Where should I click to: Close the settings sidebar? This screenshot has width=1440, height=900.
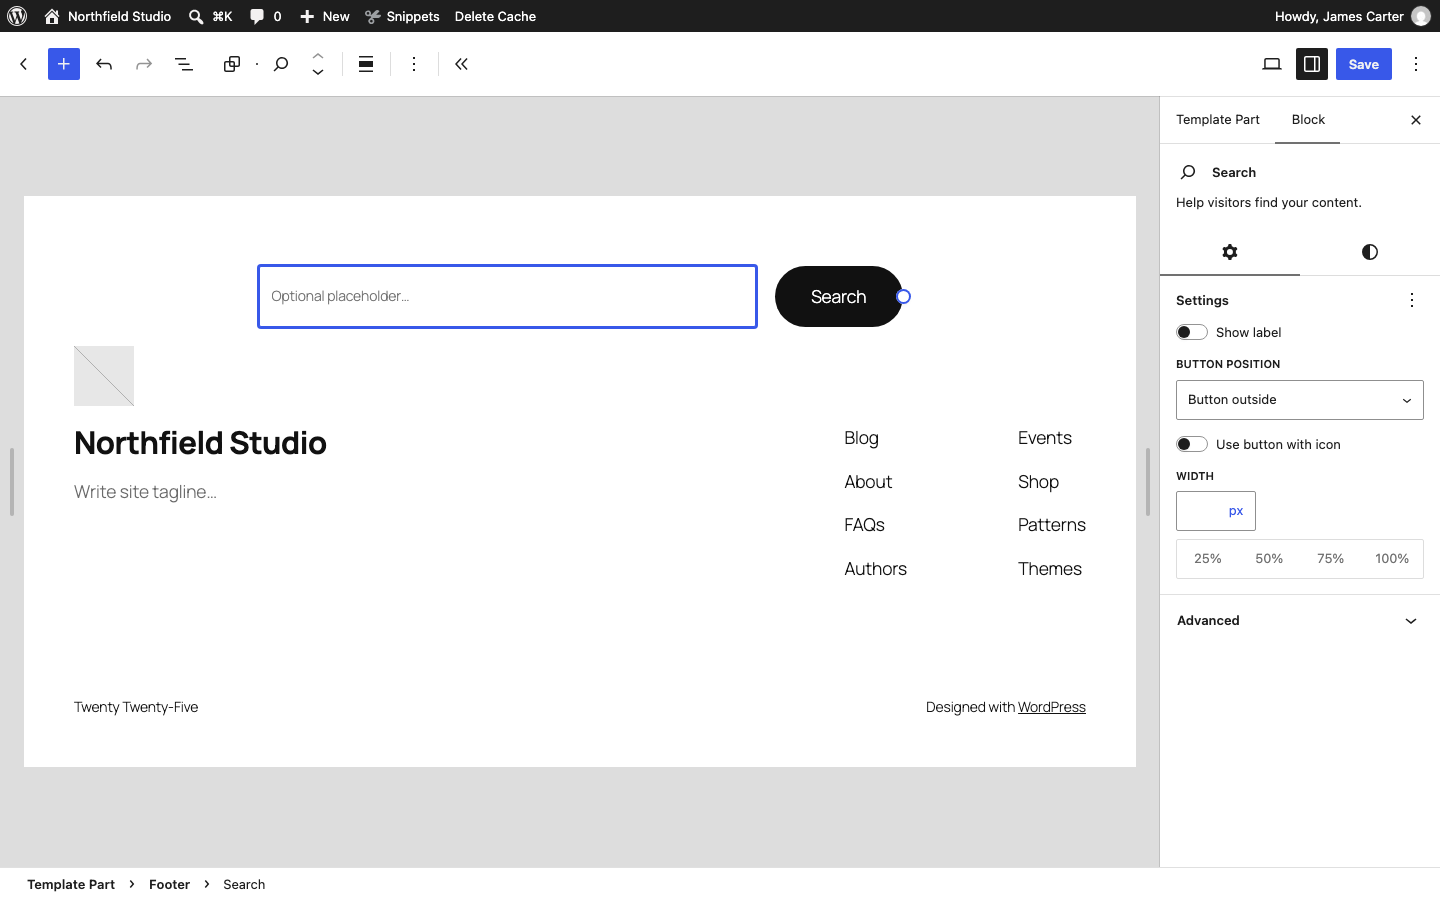(1416, 120)
